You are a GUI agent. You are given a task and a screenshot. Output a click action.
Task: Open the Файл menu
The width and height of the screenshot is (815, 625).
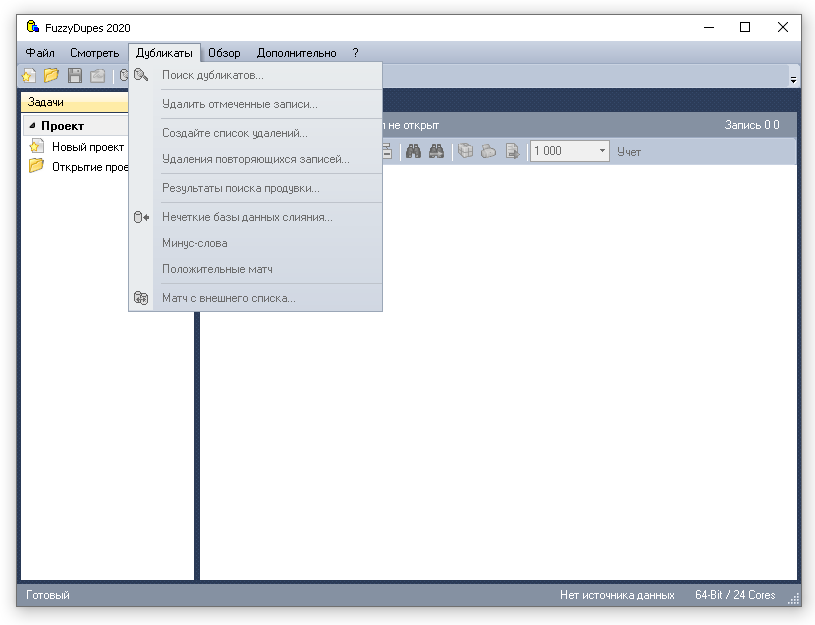[40, 53]
